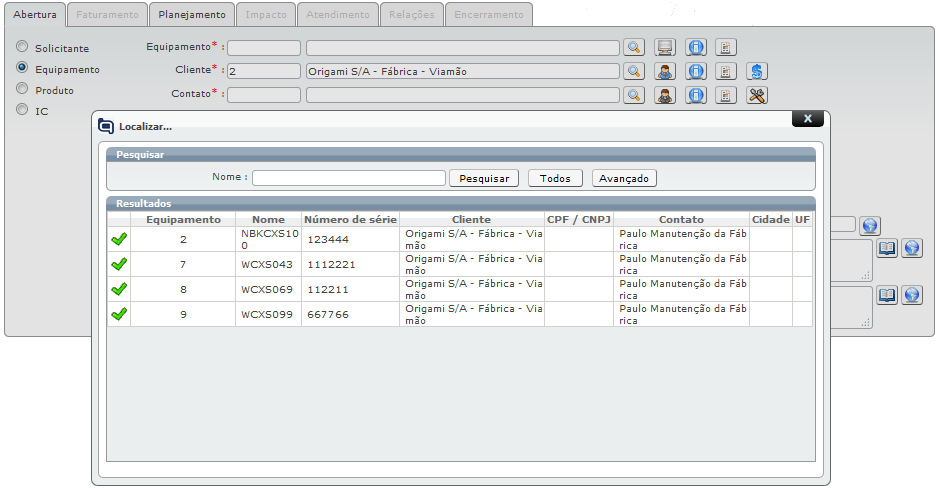Click the computer monitor icon beside Equipamento
The image size is (939, 488).
click(665, 47)
